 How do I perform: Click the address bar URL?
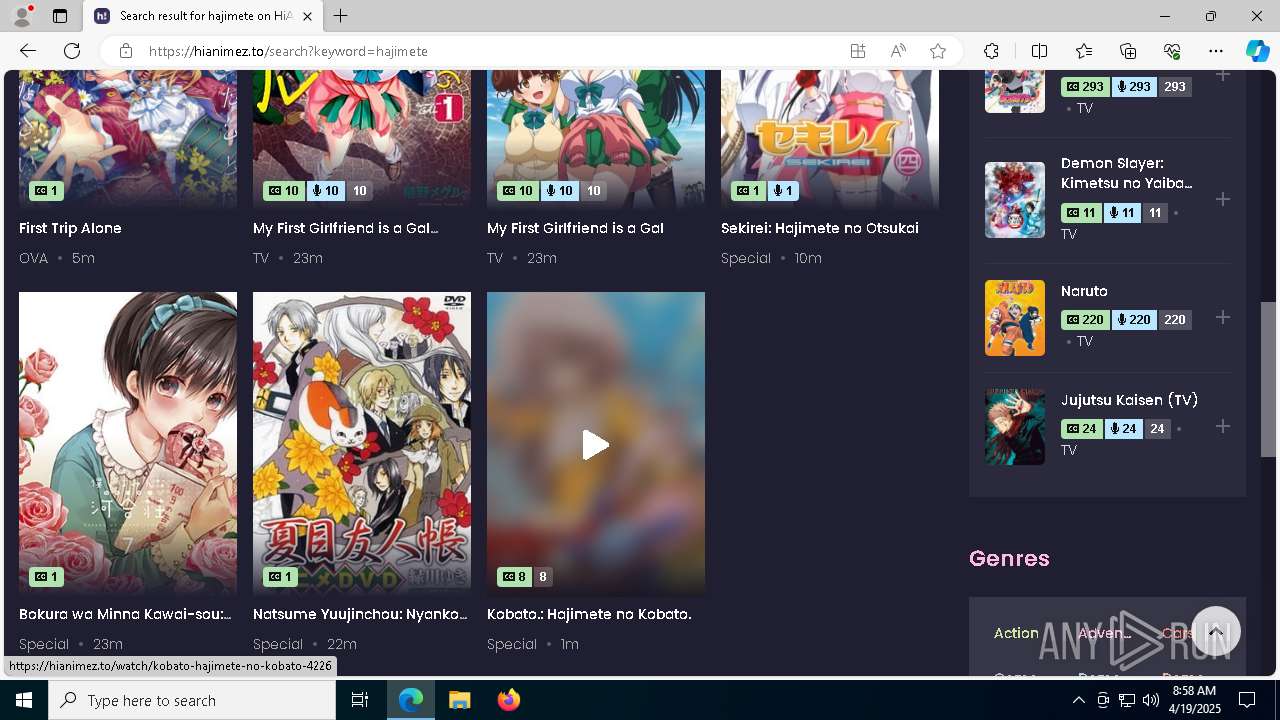click(x=288, y=51)
